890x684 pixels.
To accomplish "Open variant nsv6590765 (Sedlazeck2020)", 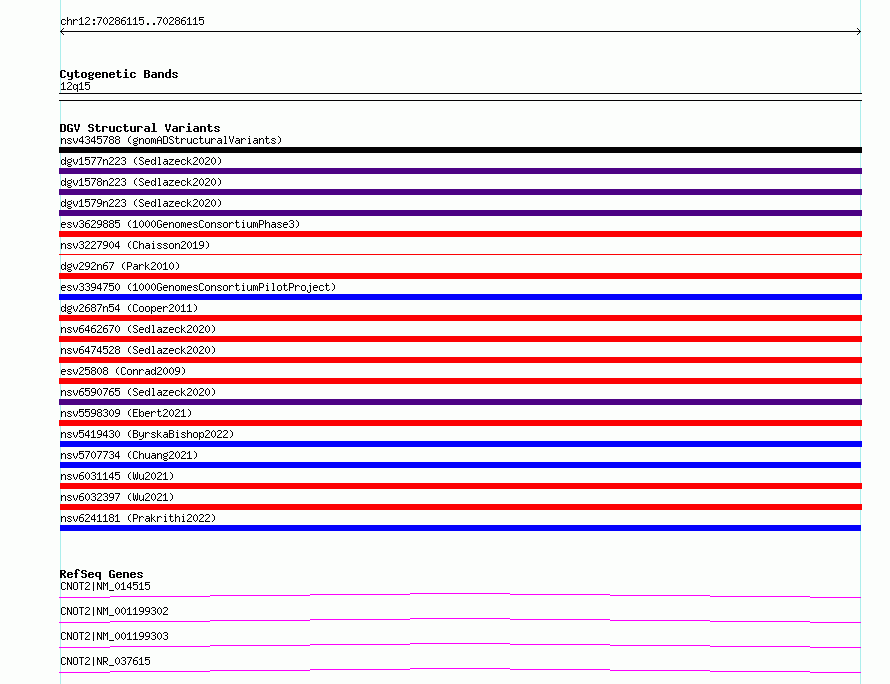I will coord(138,392).
